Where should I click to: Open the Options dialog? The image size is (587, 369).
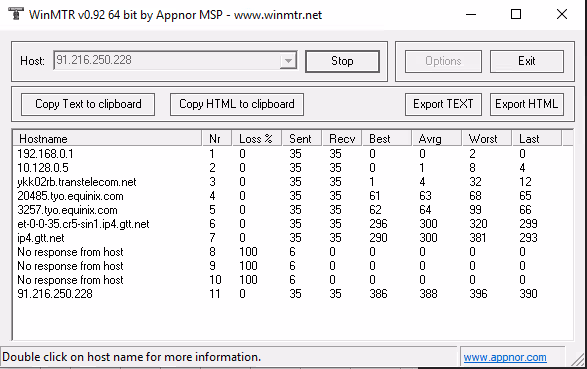443,61
